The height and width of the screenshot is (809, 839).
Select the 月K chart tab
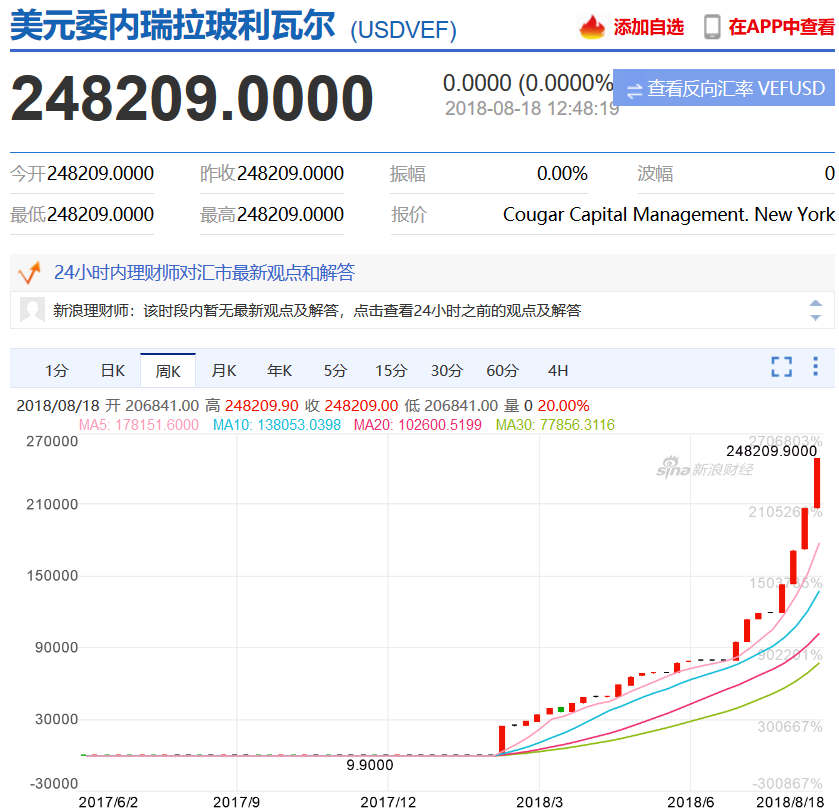pos(224,370)
